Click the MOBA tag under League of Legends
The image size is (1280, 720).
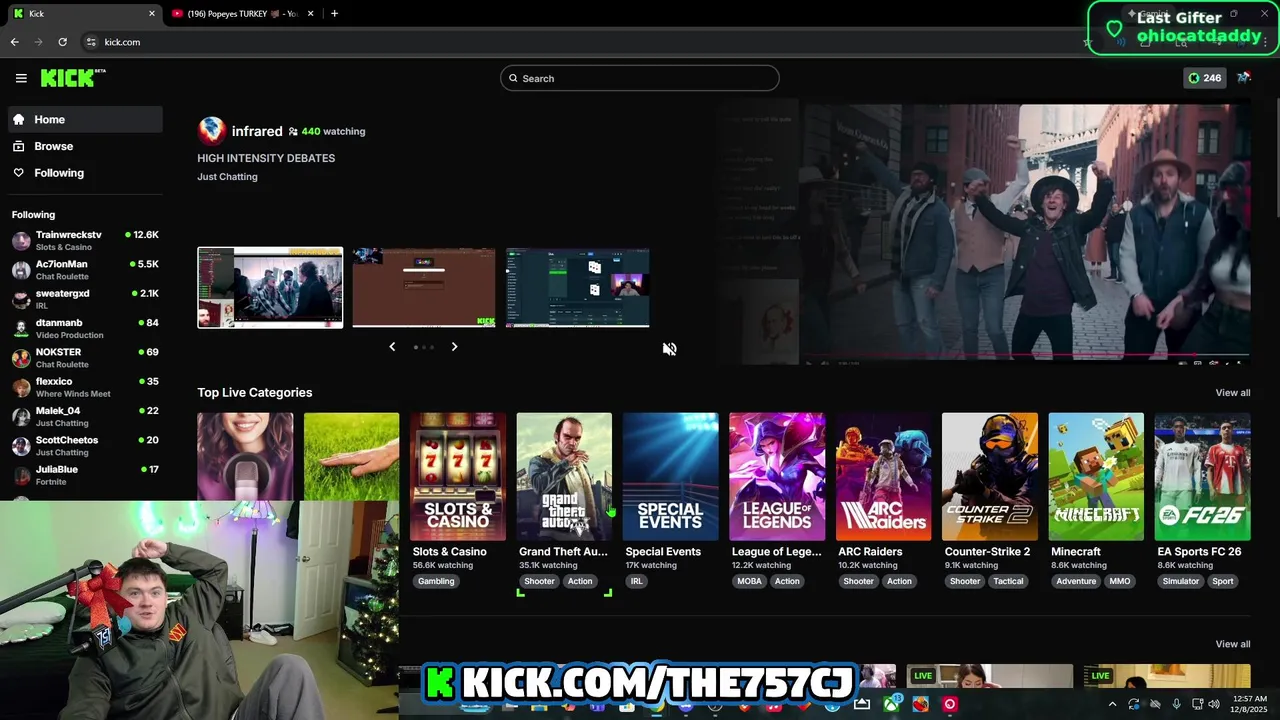coord(749,581)
